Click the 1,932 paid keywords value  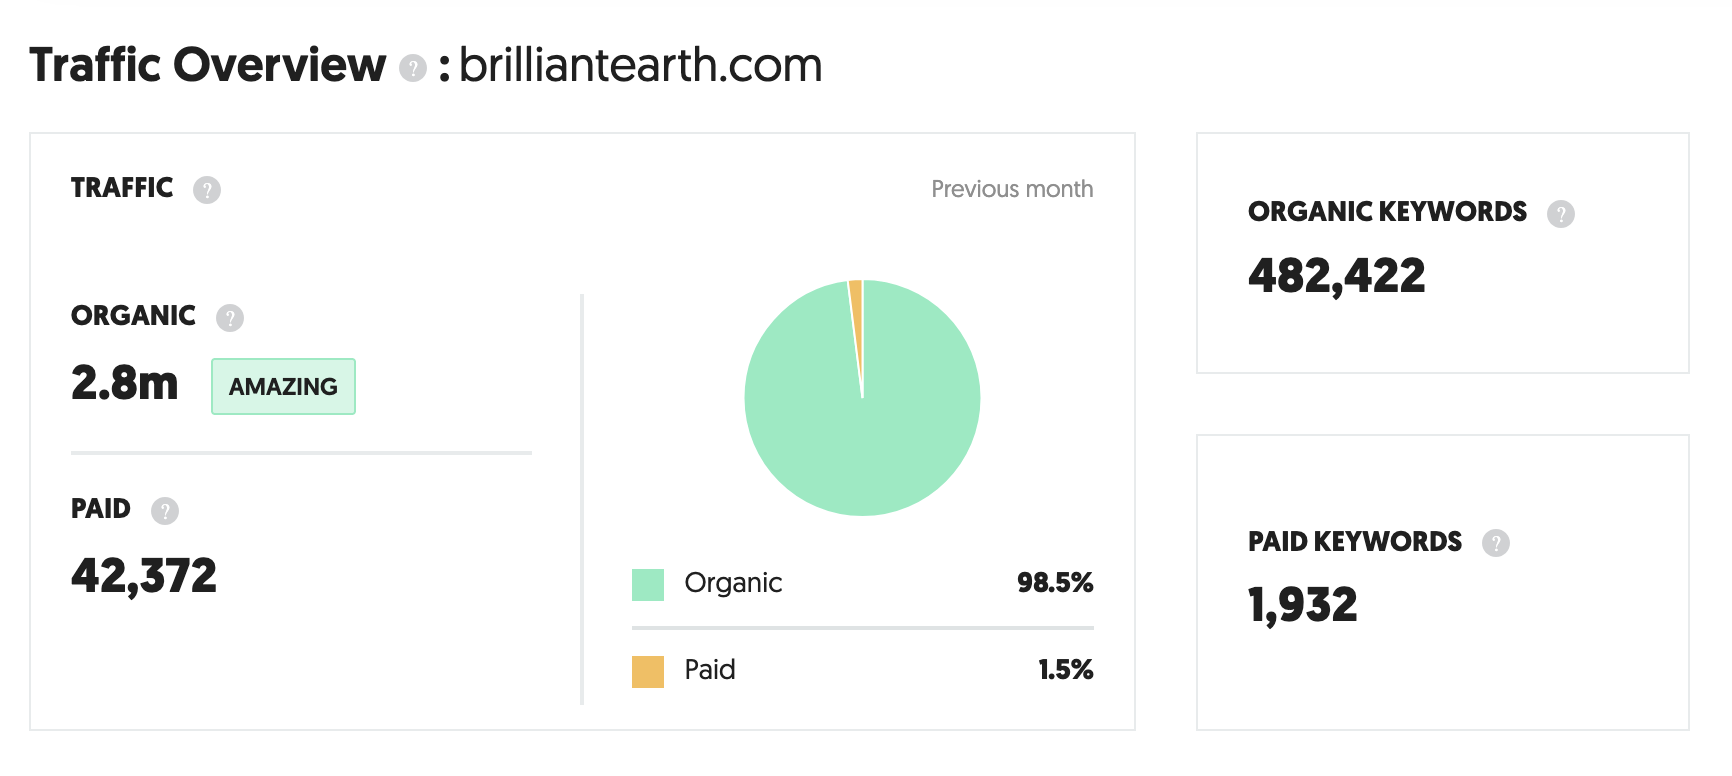[x=1302, y=605]
